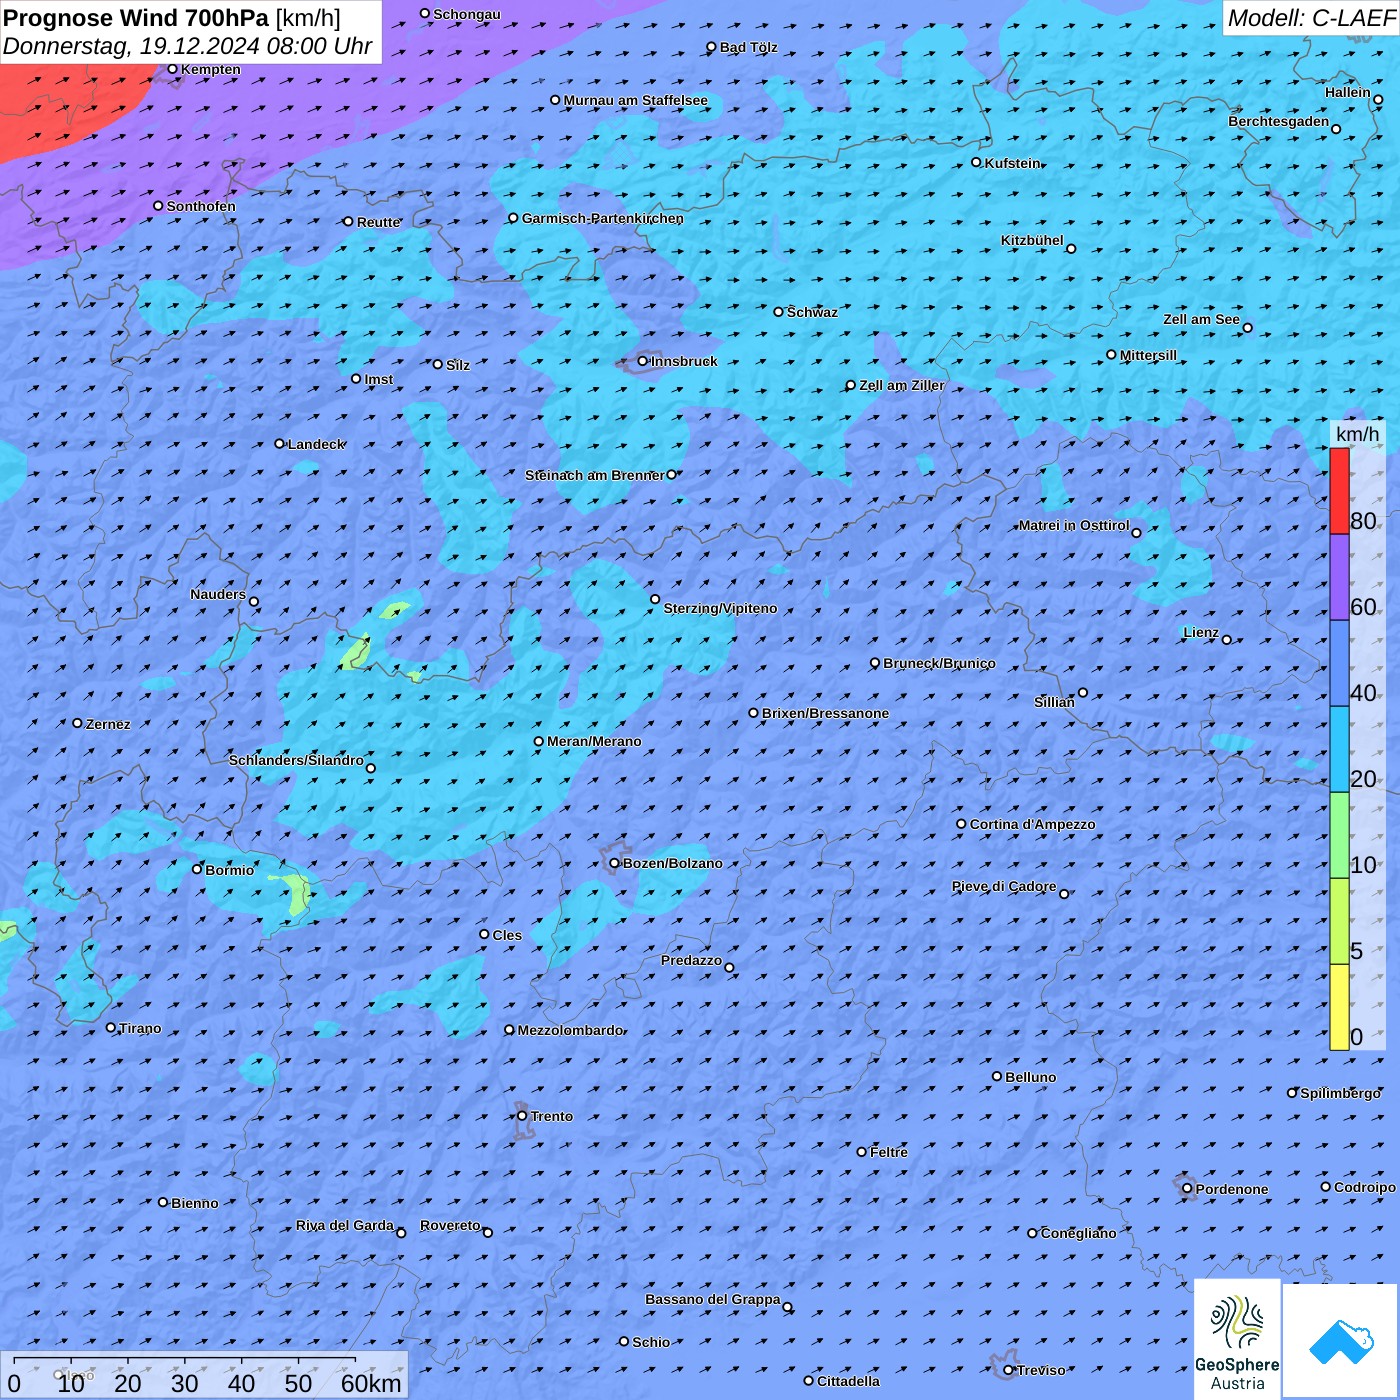Click the 'Rovereto' label
Image resolution: width=1400 pixels, height=1400 pixels.
[x=450, y=1225]
